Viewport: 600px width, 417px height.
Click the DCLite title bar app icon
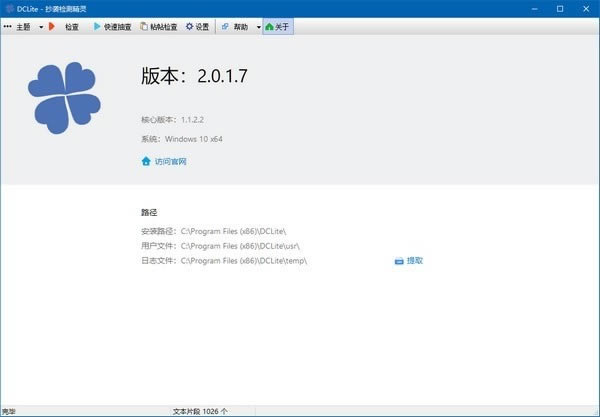9,8
